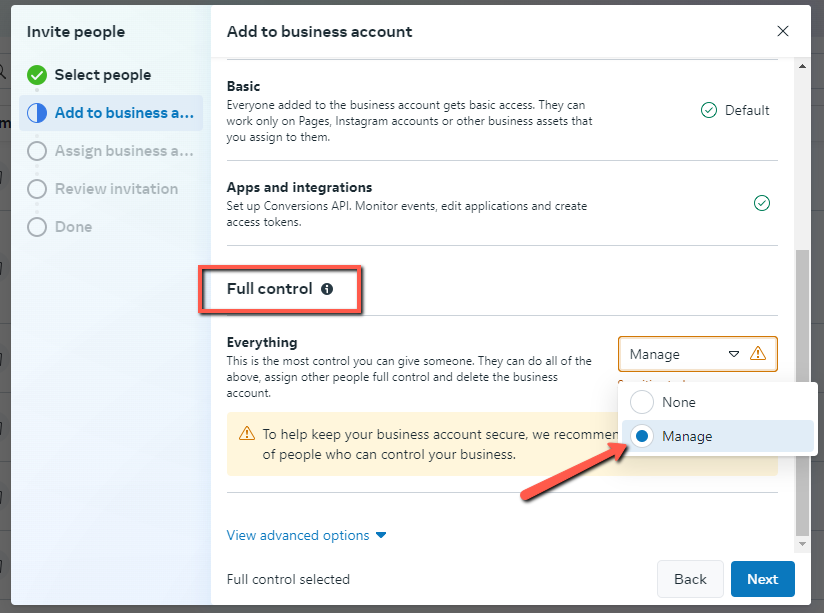Click the warning icon in the security notice

[x=246, y=434]
